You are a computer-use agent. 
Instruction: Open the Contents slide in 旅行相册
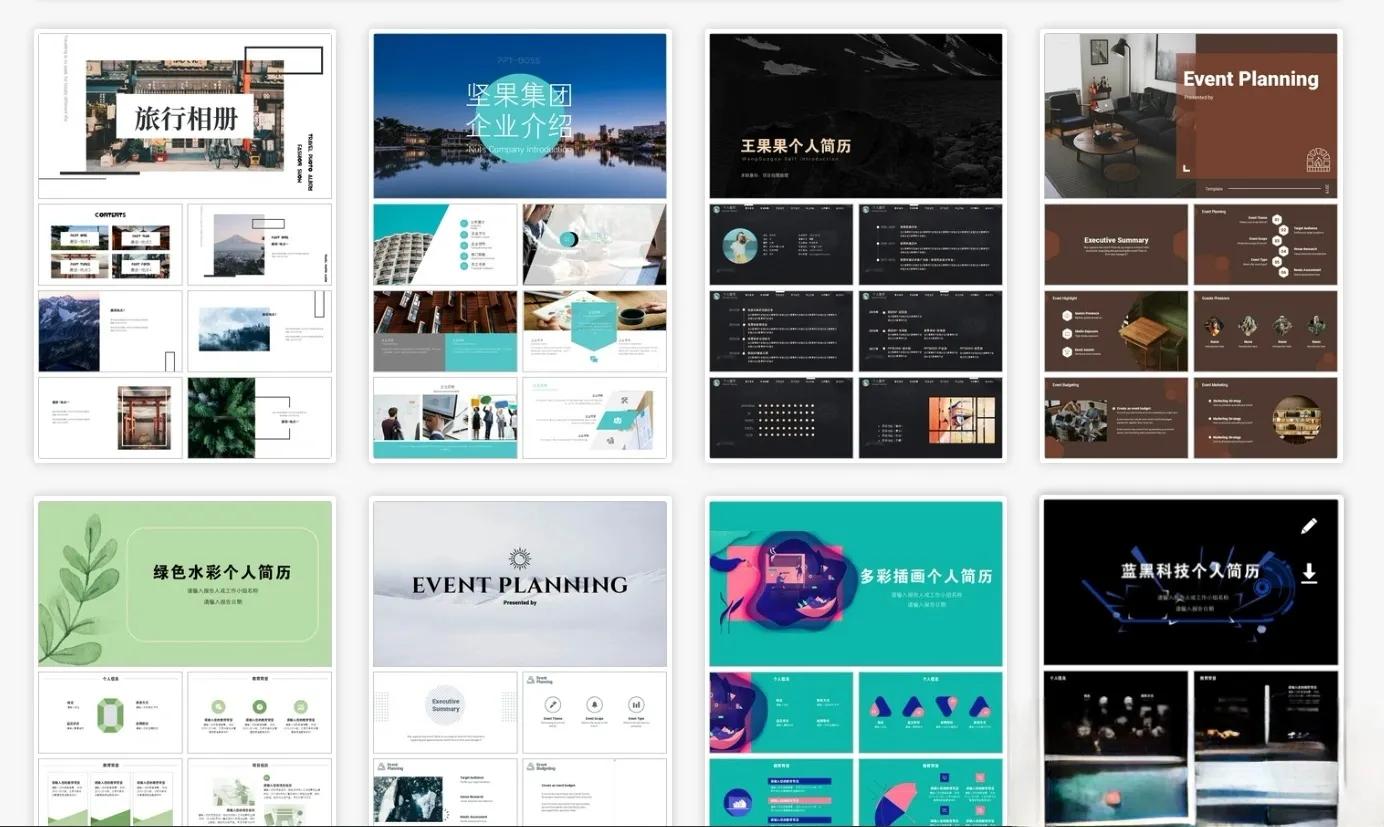110,245
